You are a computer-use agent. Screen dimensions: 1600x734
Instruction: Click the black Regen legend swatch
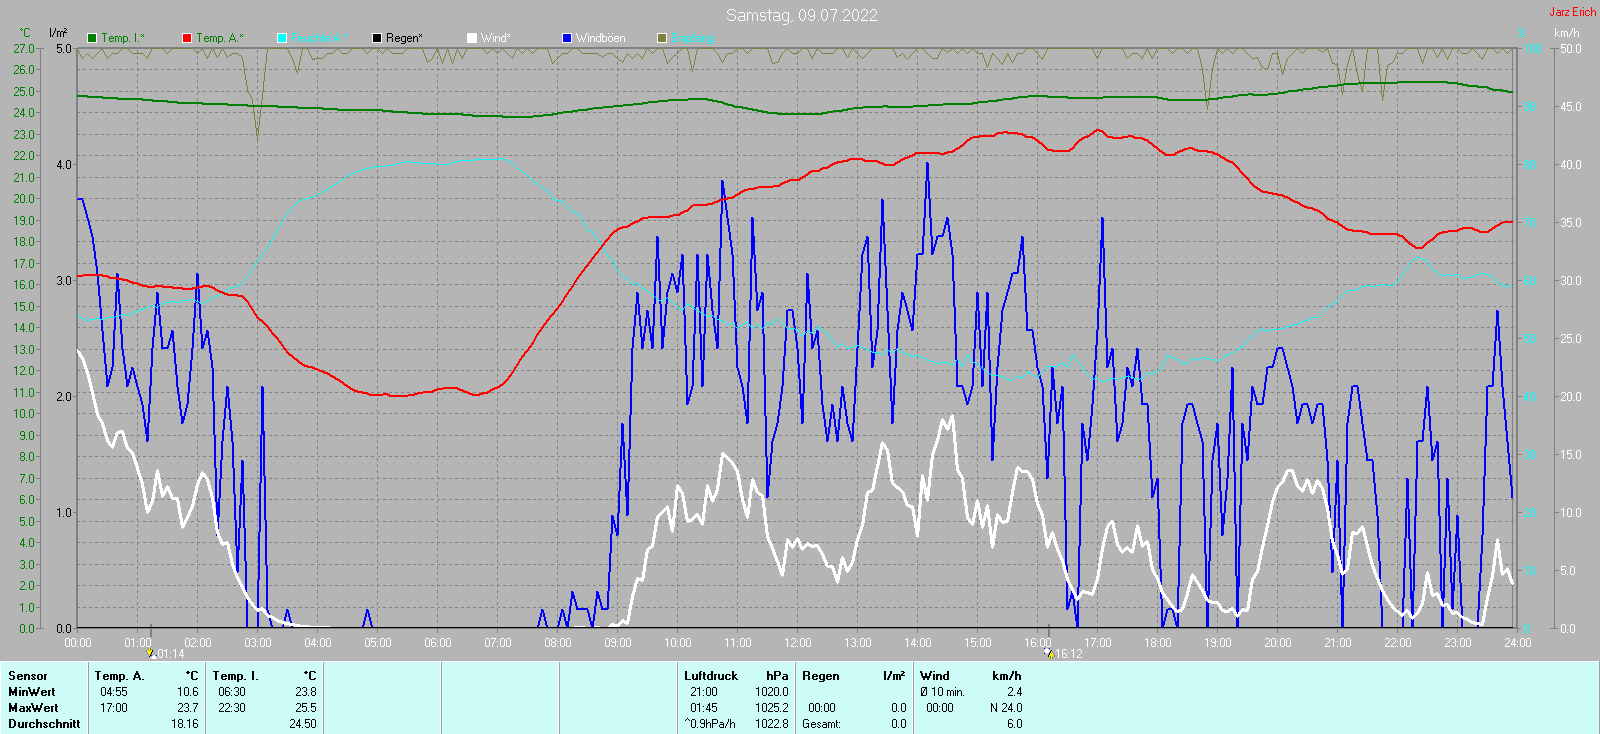coord(377,38)
